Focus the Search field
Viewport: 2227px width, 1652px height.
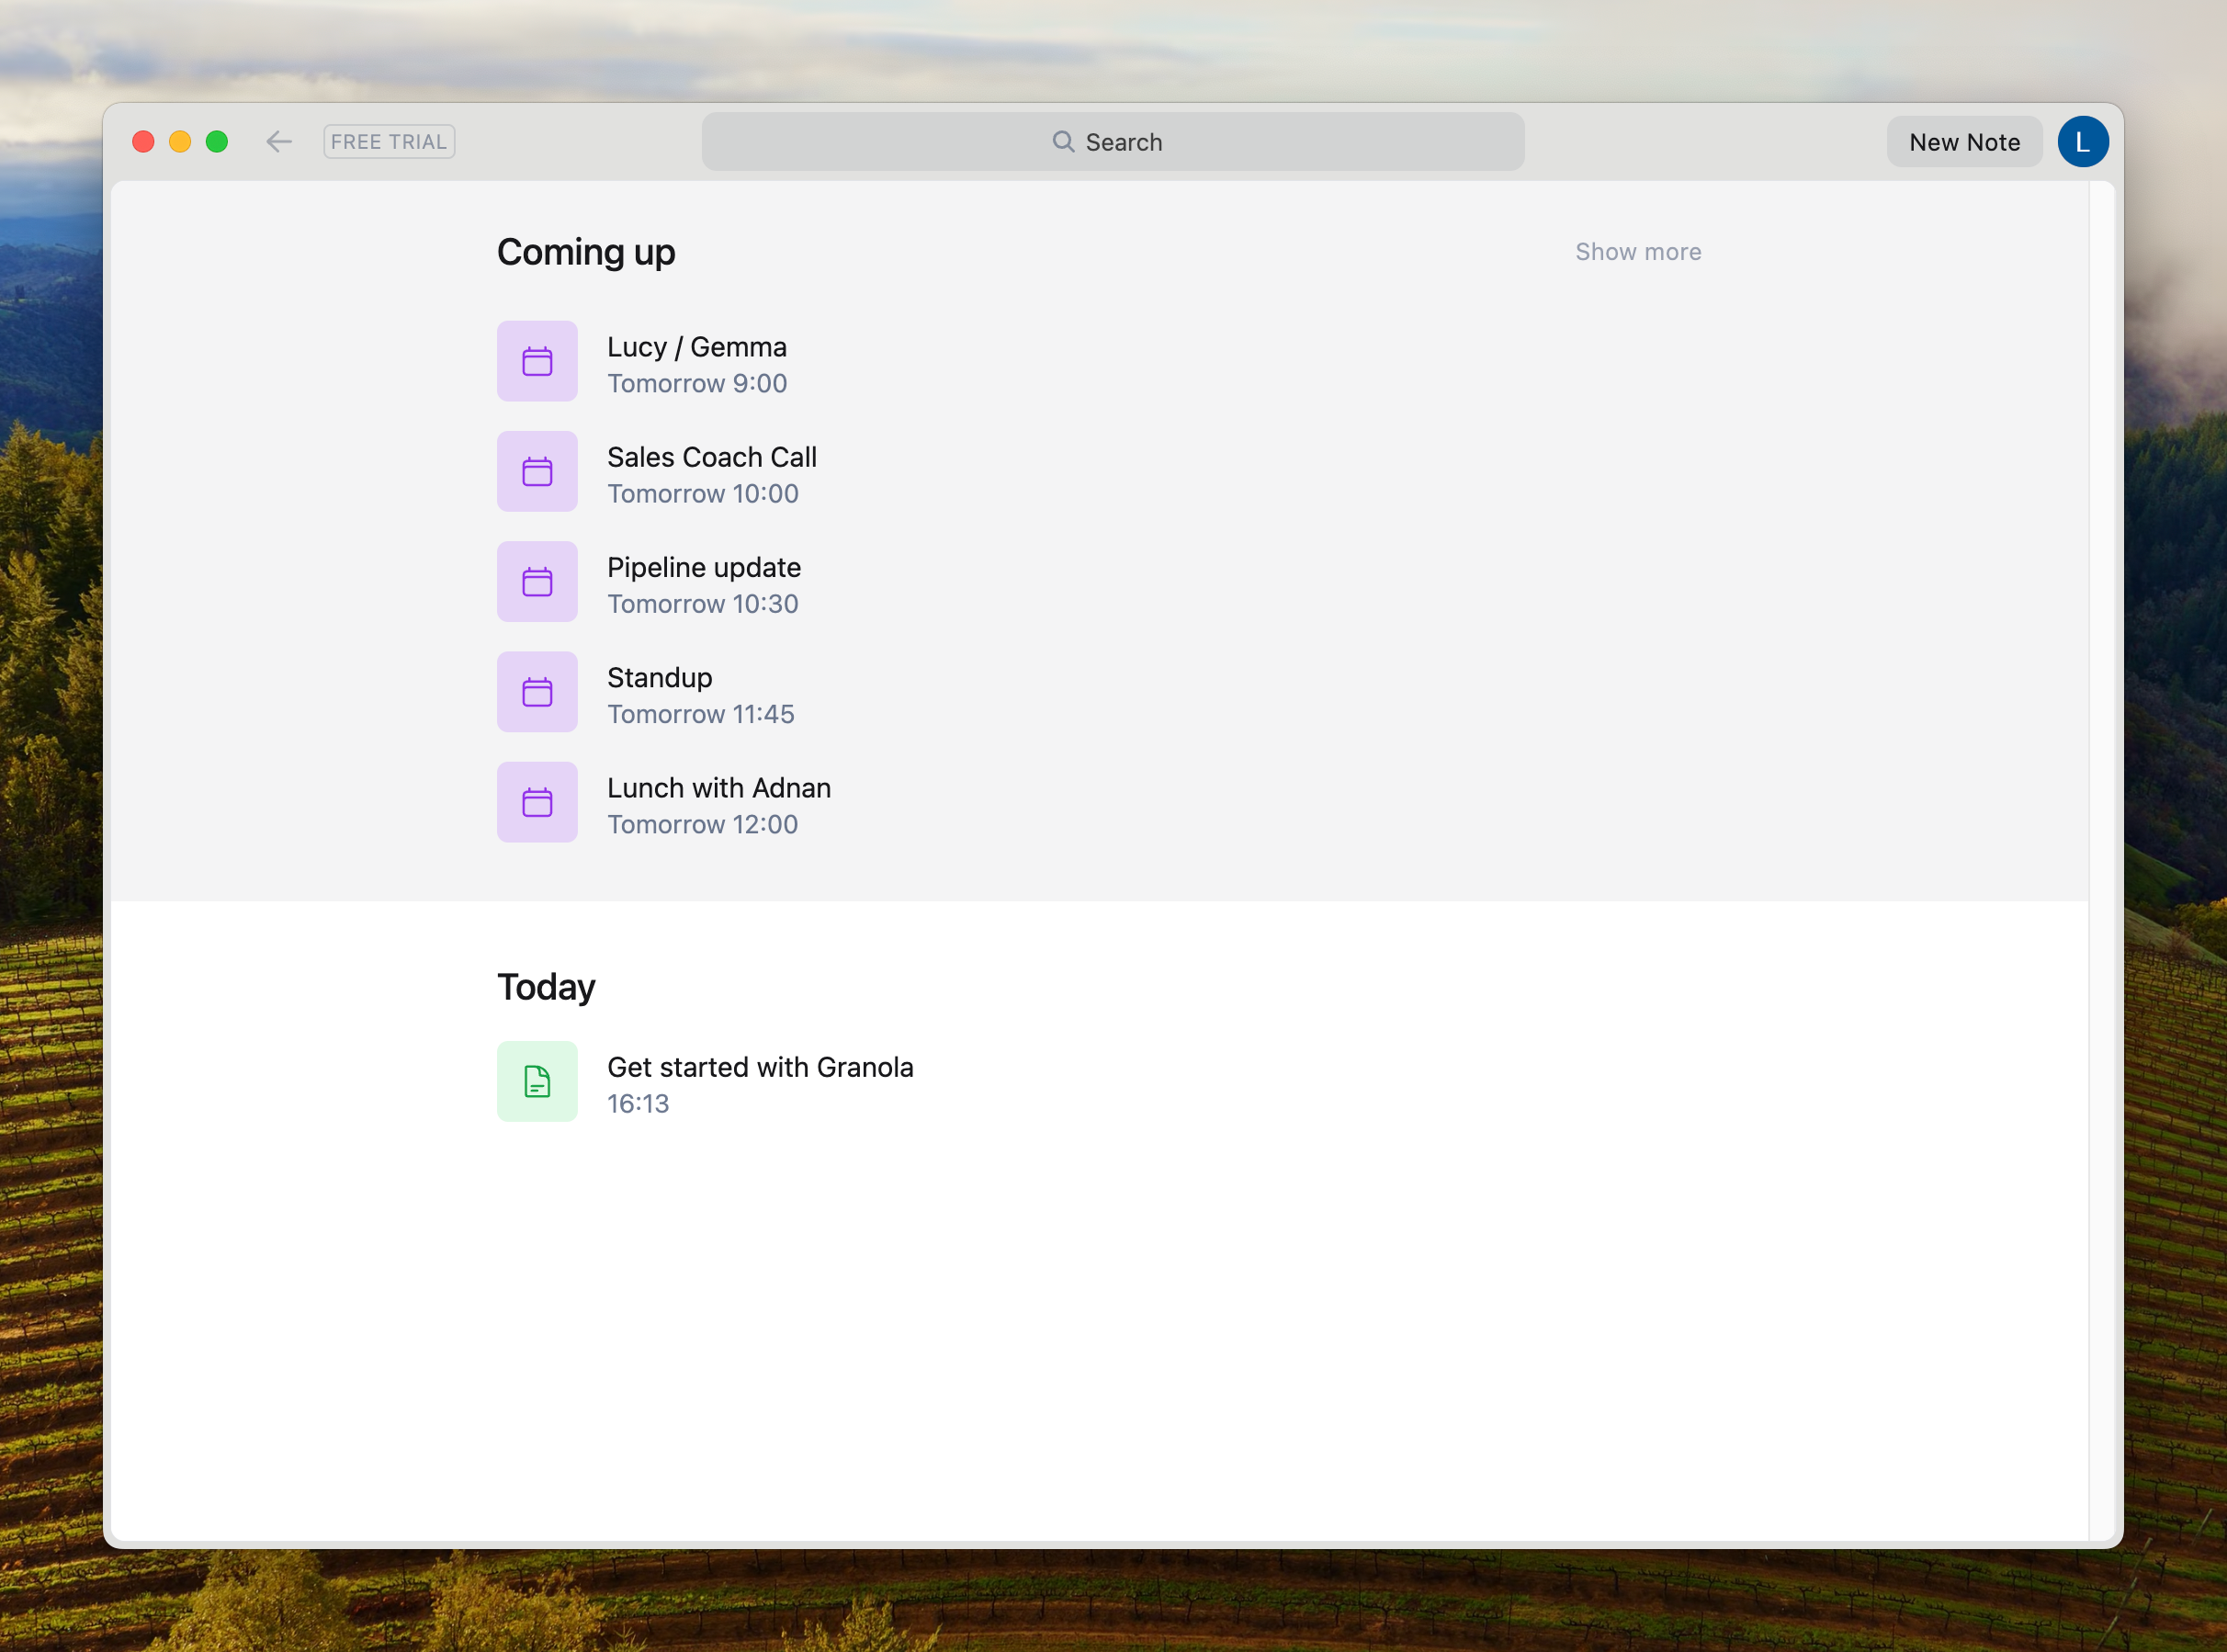pos(1112,142)
